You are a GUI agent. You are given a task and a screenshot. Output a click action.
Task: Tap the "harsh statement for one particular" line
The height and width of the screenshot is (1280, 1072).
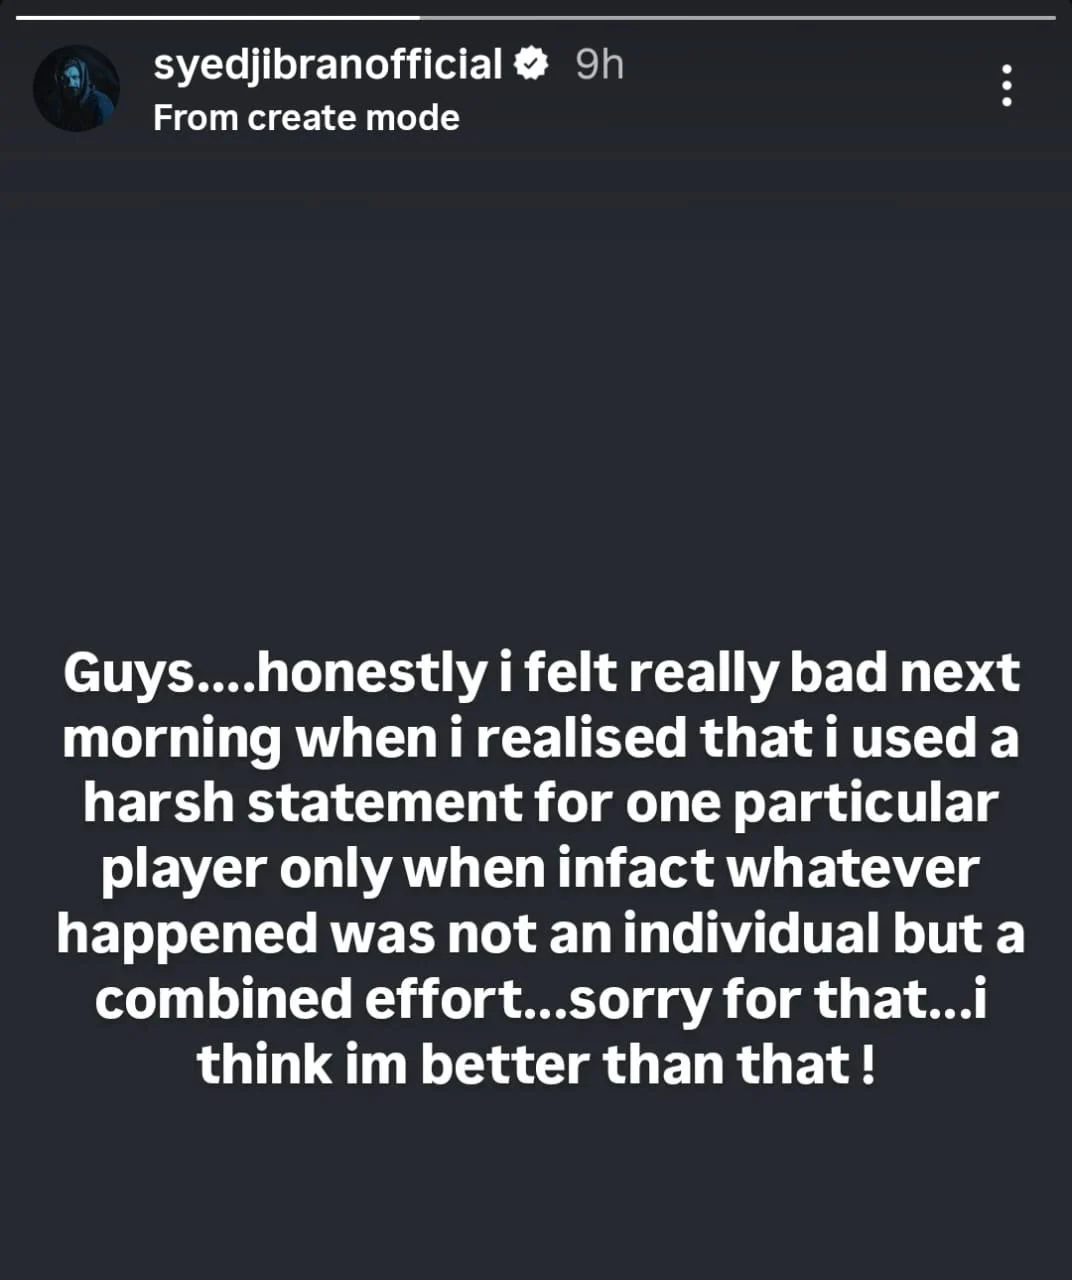click(x=540, y=803)
